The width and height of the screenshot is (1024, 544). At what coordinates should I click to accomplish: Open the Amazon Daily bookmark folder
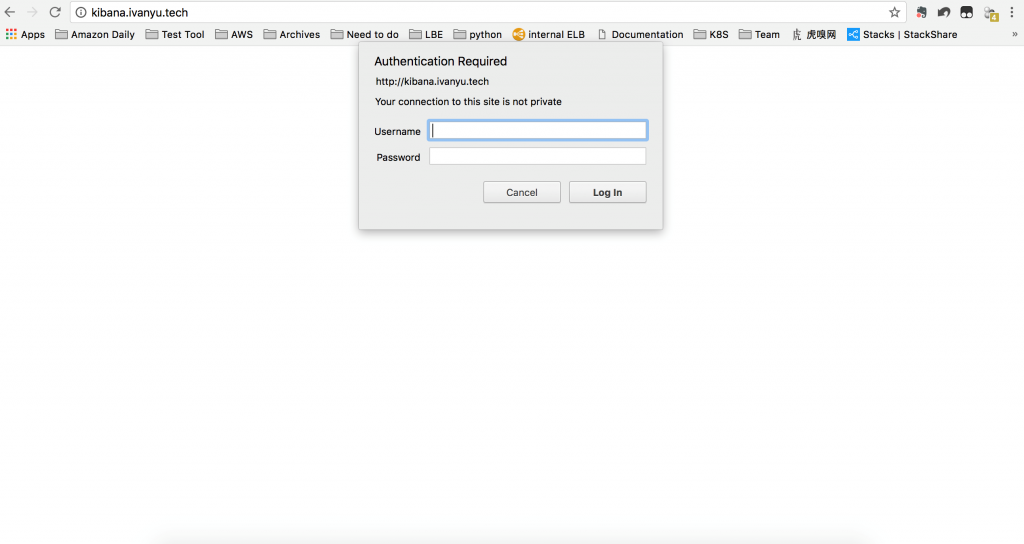coord(95,34)
